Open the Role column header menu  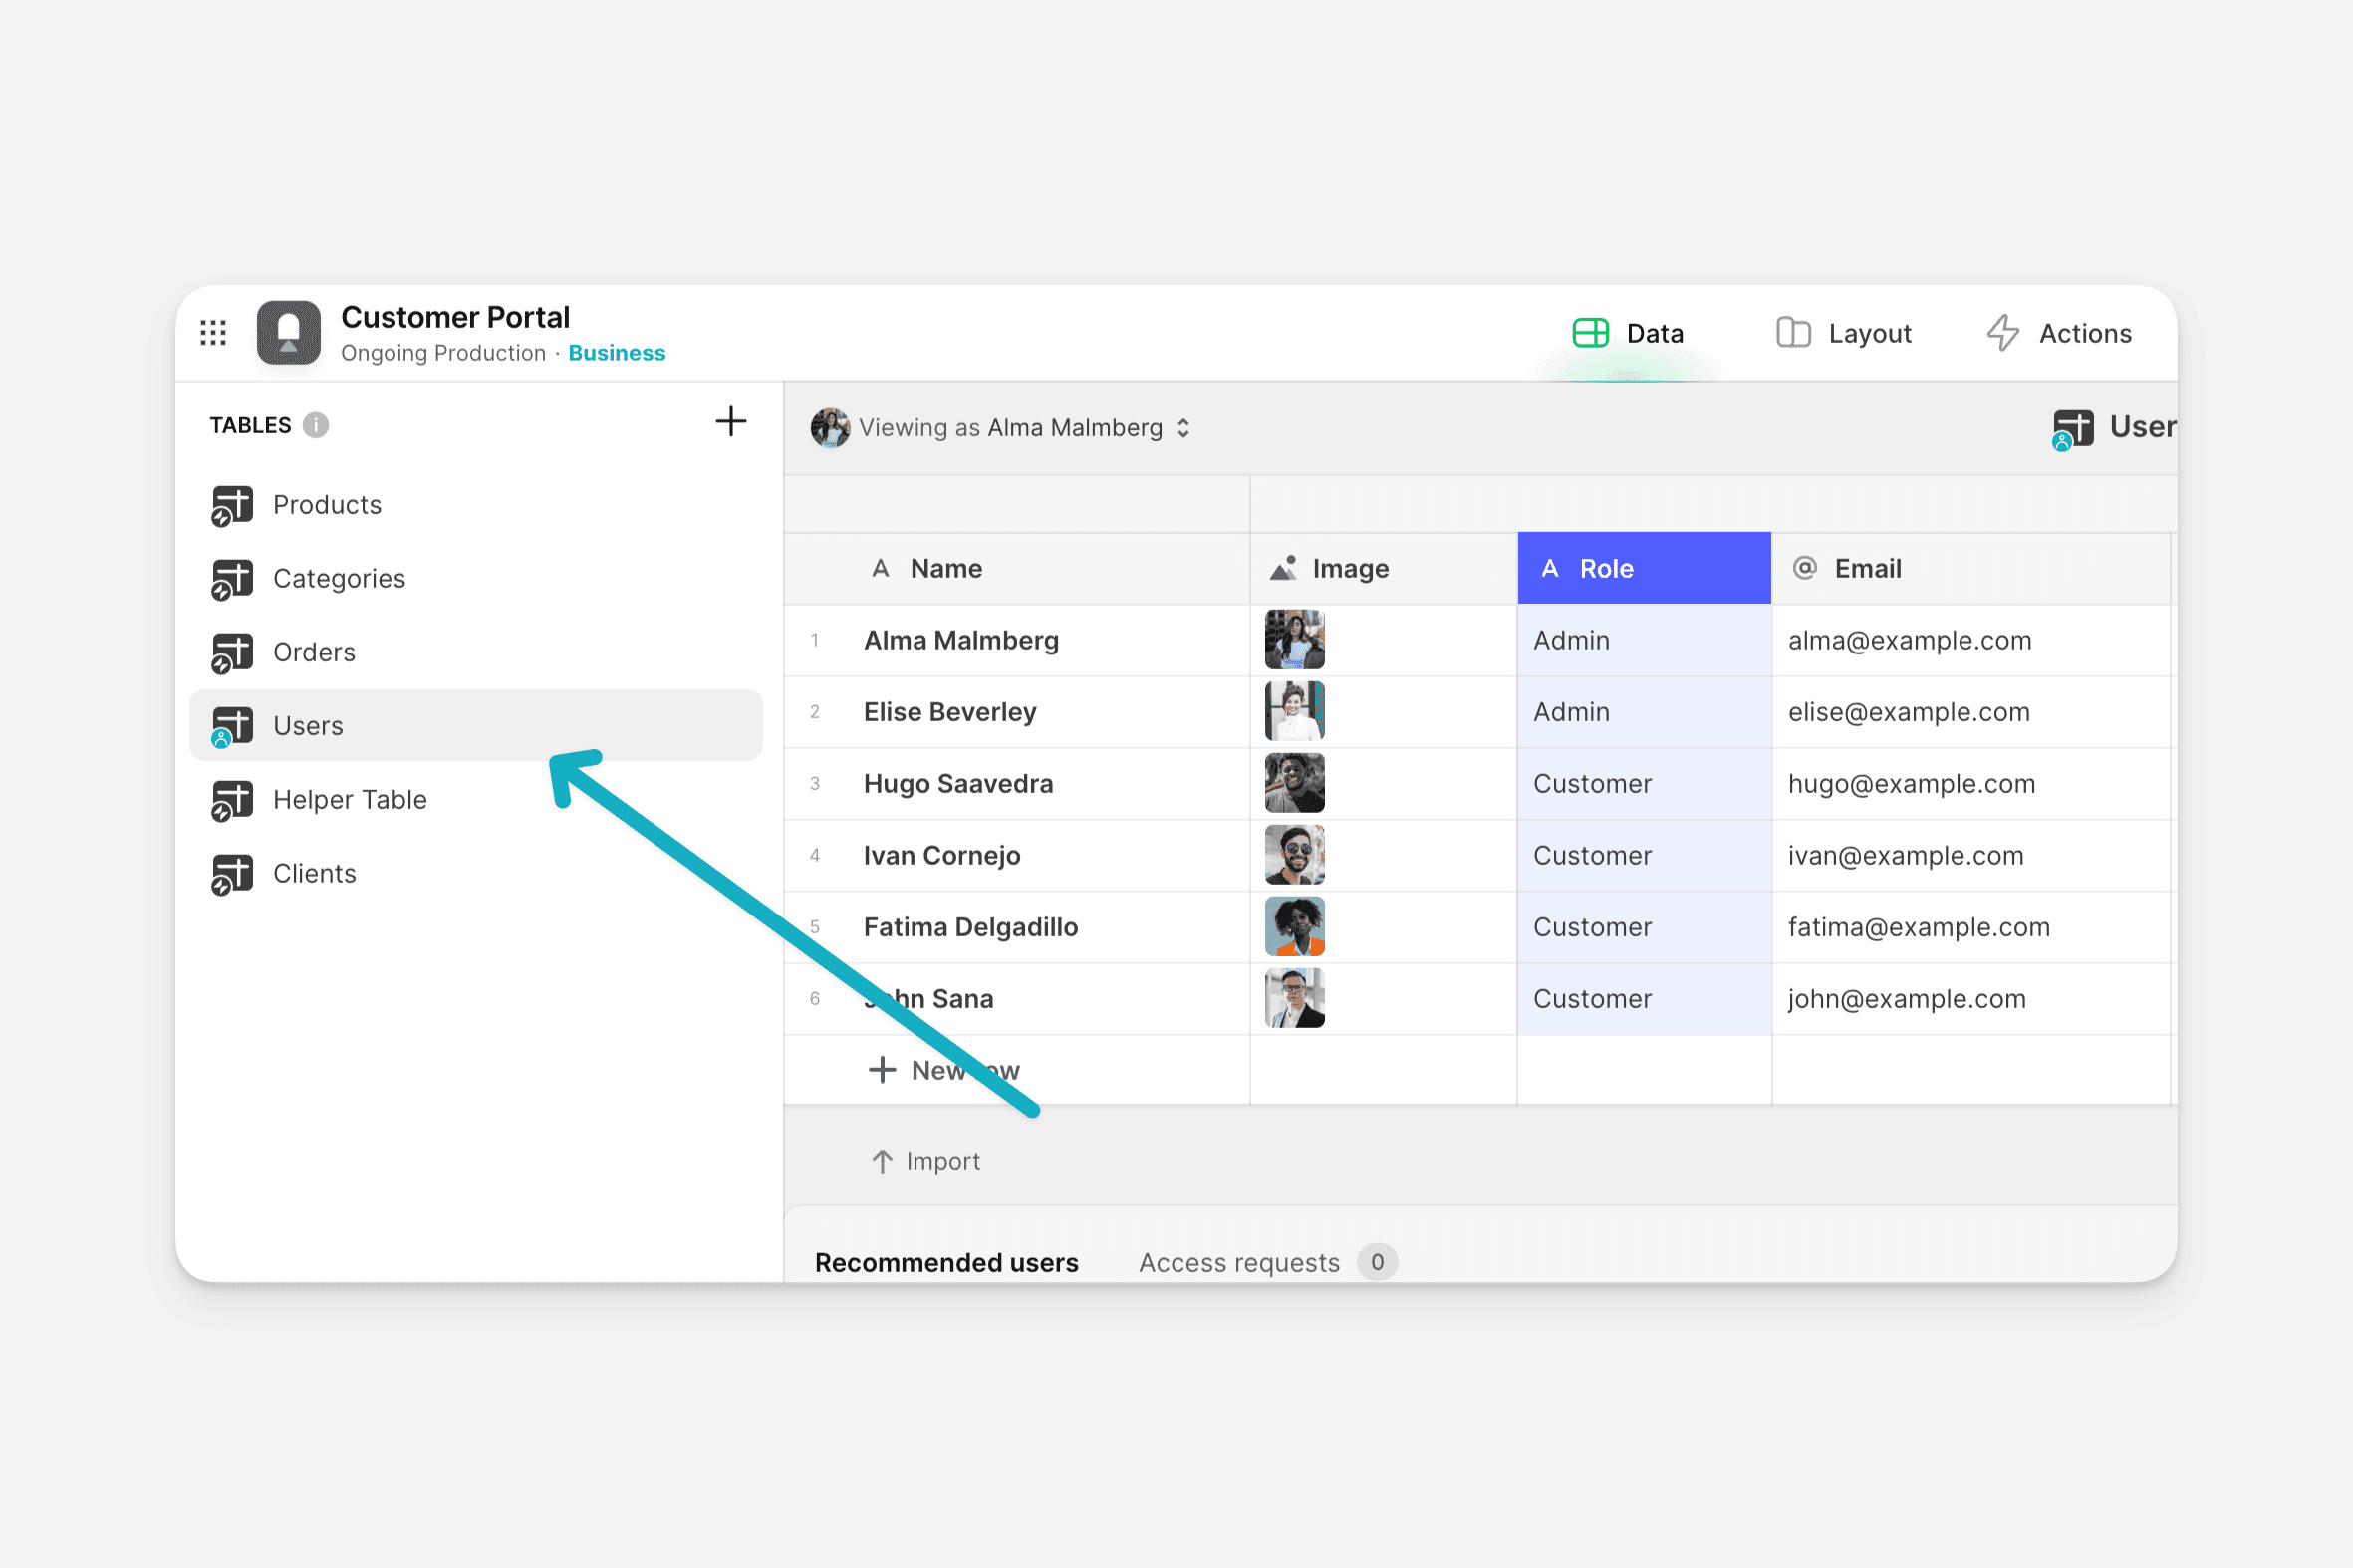click(1643, 569)
